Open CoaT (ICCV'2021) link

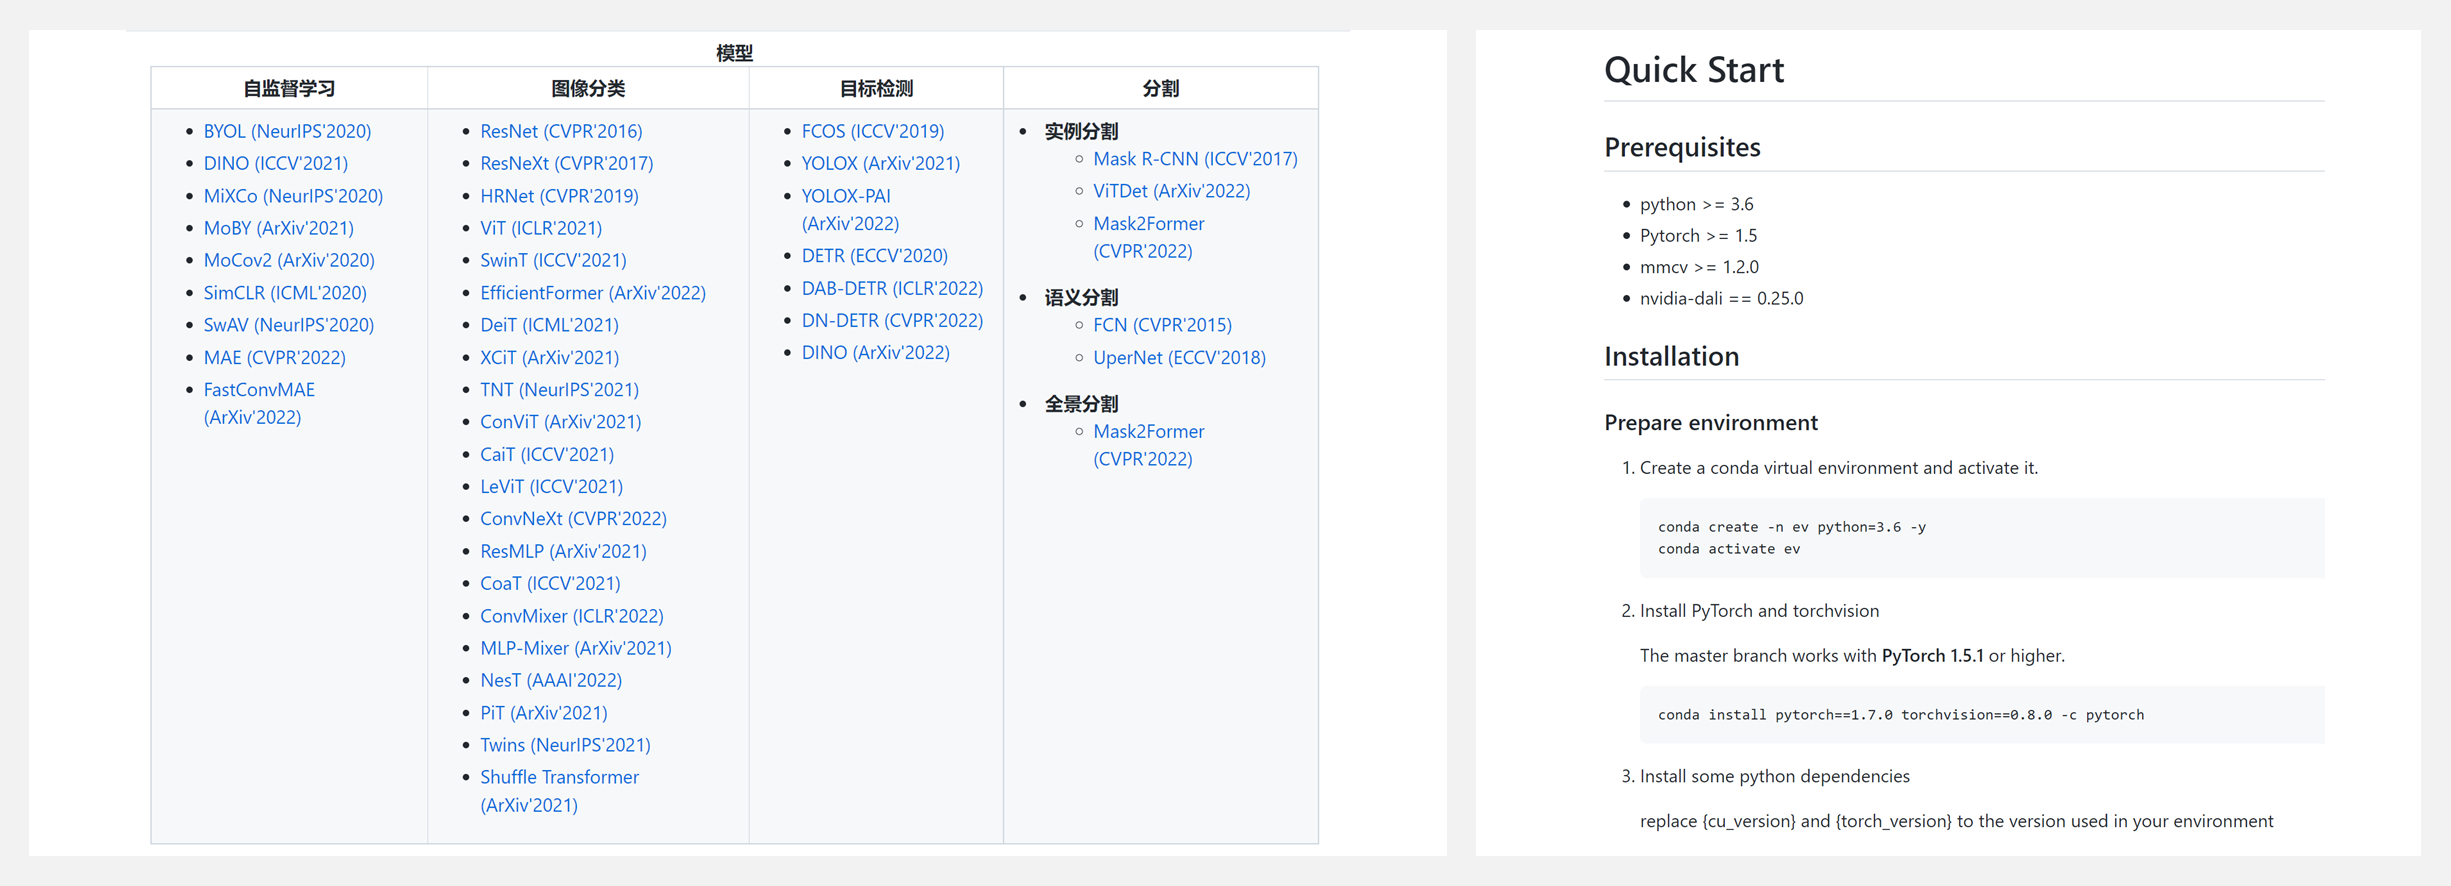[x=550, y=583]
